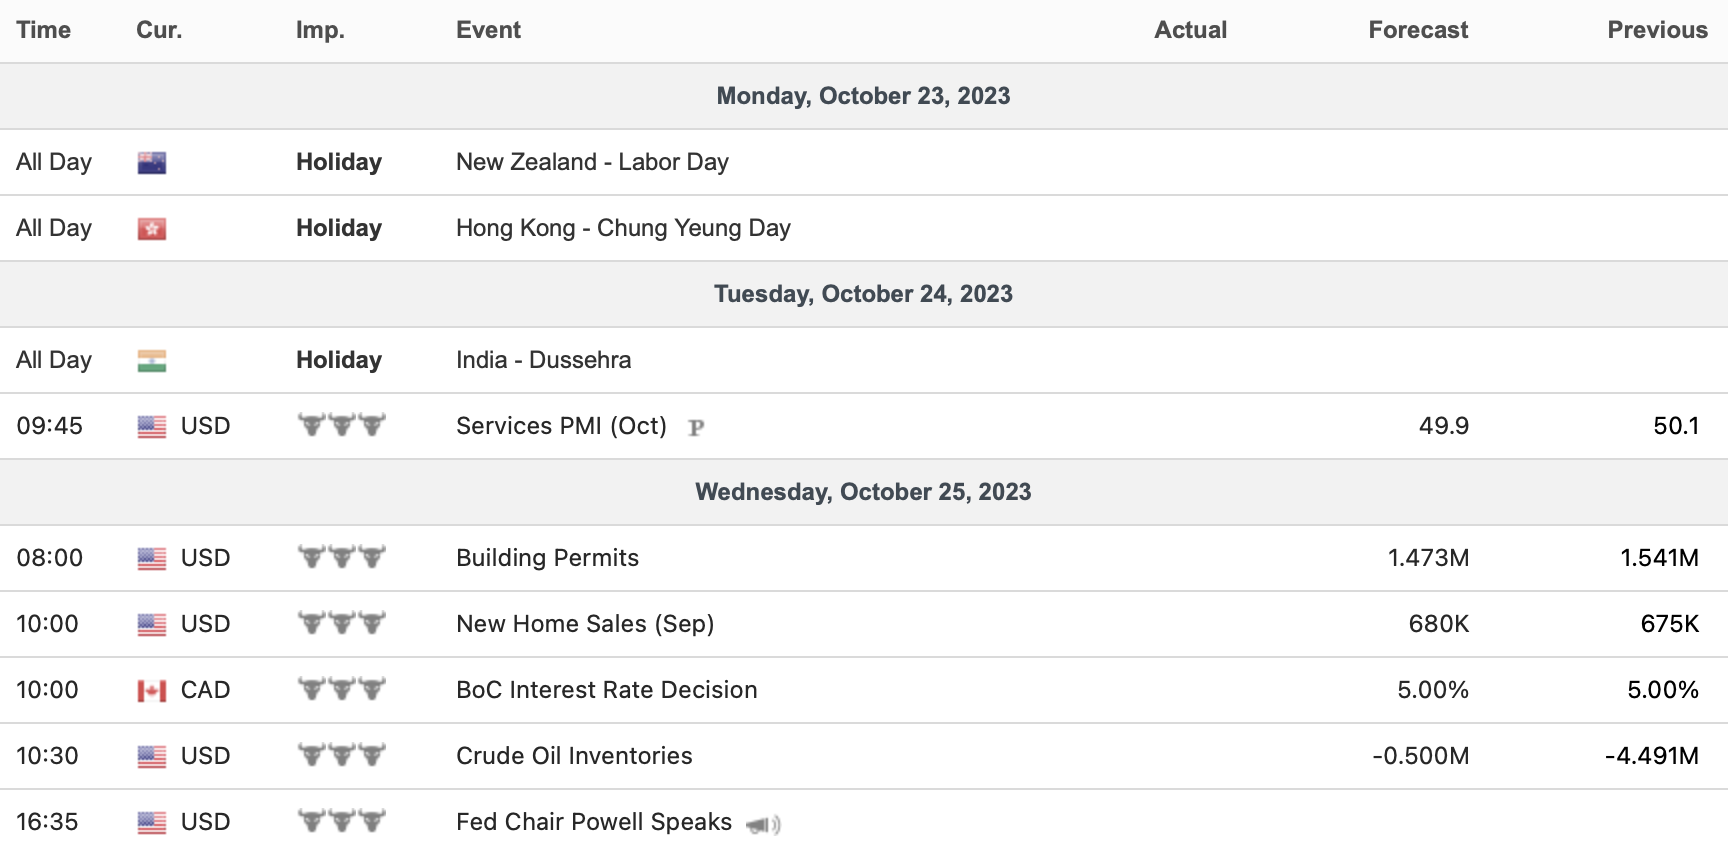1728x850 pixels.
Task: Sort by the Time column header
Action: coord(44,30)
